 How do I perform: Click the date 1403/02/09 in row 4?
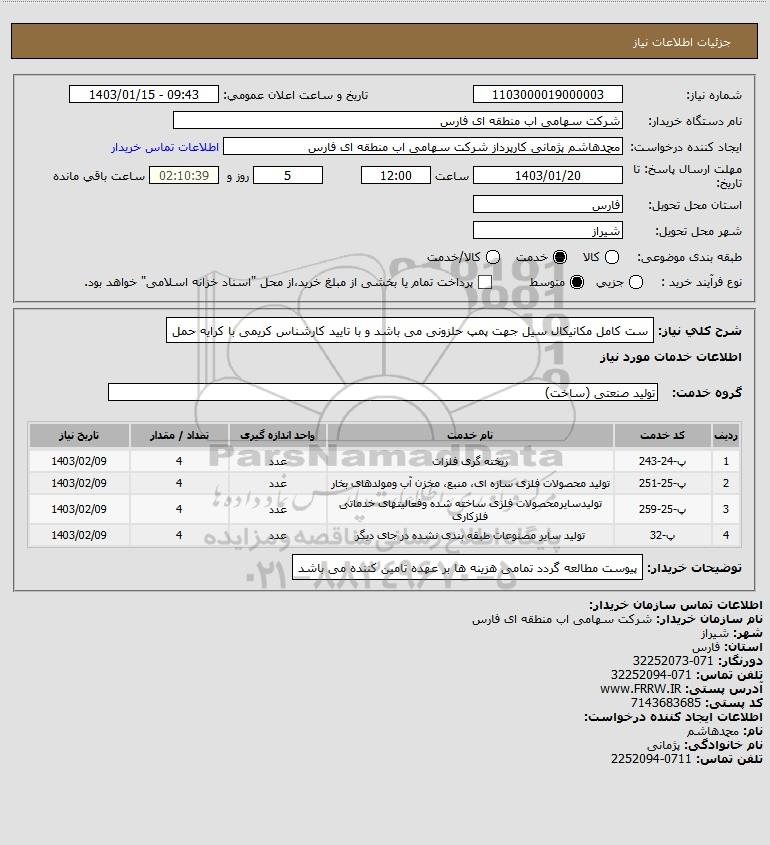(79, 535)
